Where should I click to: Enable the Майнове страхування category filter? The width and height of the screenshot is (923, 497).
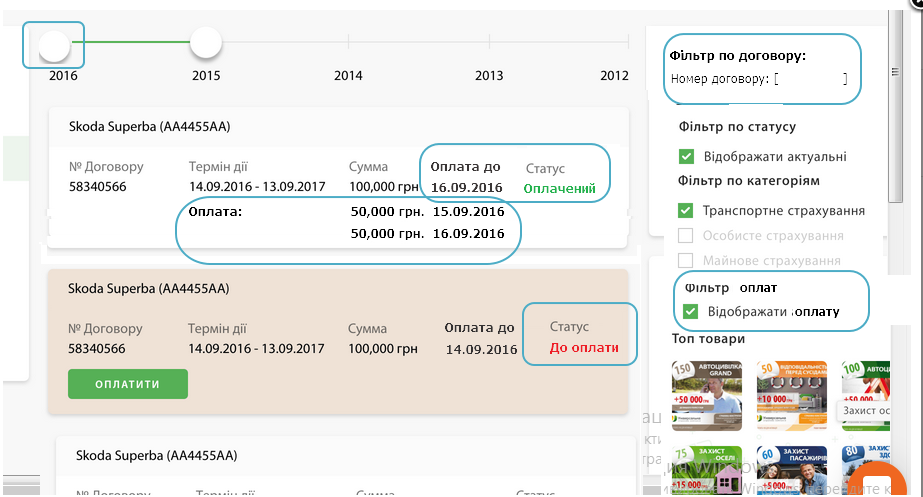click(686, 260)
